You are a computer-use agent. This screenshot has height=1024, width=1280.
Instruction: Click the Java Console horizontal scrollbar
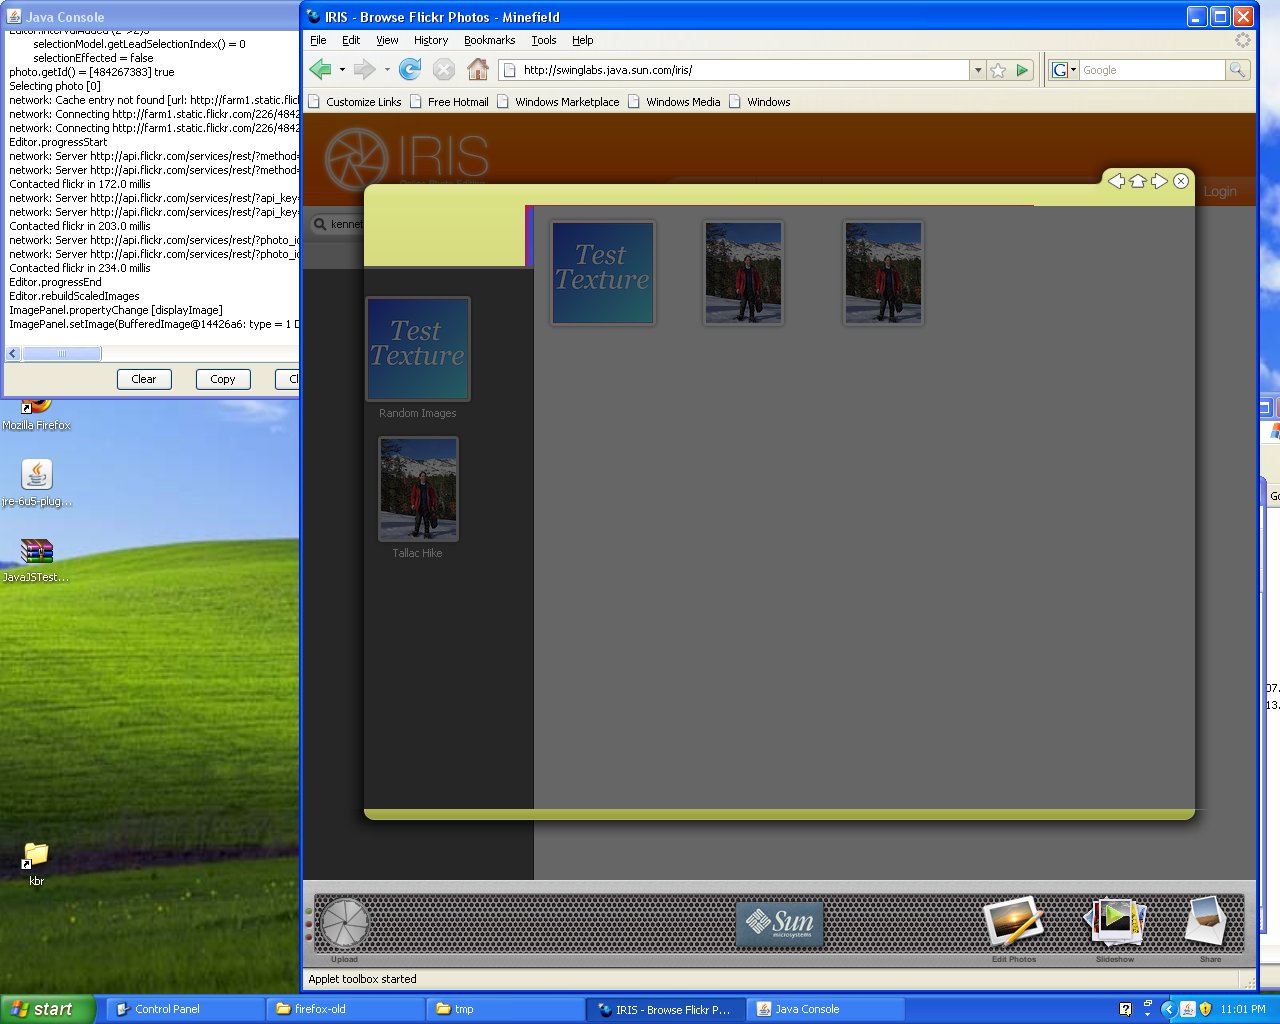(62, 353)
